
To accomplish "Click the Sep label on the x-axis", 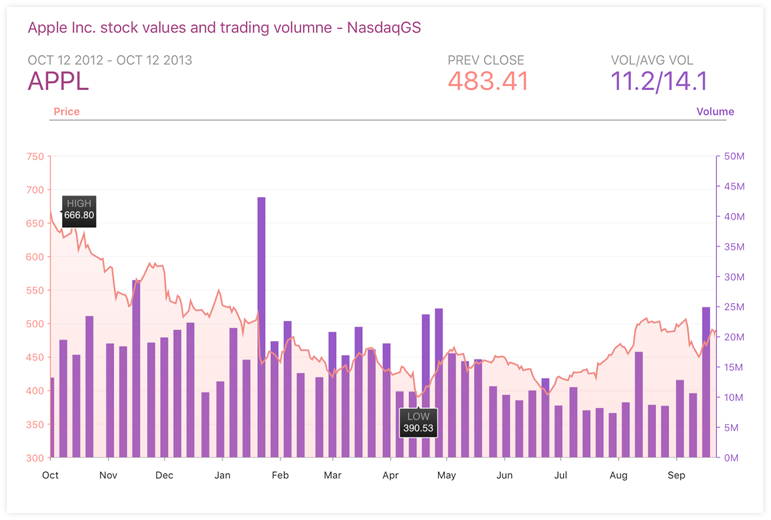I will (x=676, y=475).
